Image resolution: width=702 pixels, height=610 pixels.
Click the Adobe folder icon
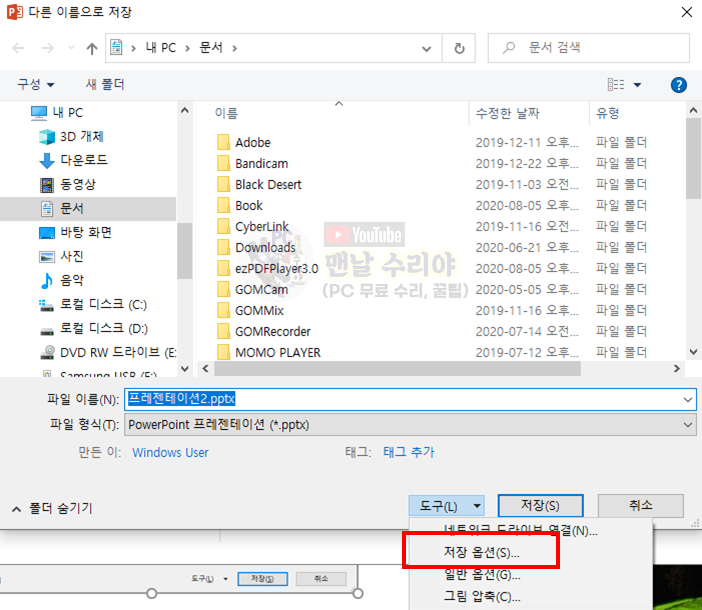223,142
